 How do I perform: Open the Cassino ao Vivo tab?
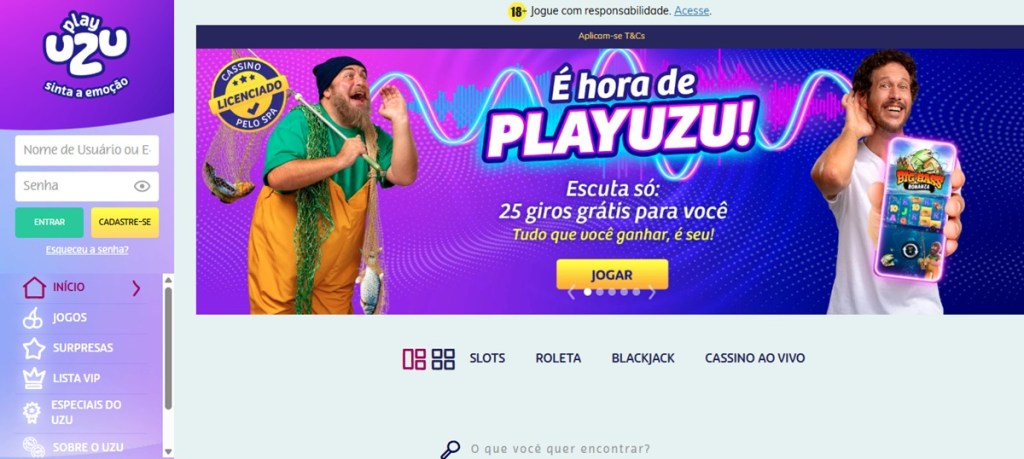755,358
